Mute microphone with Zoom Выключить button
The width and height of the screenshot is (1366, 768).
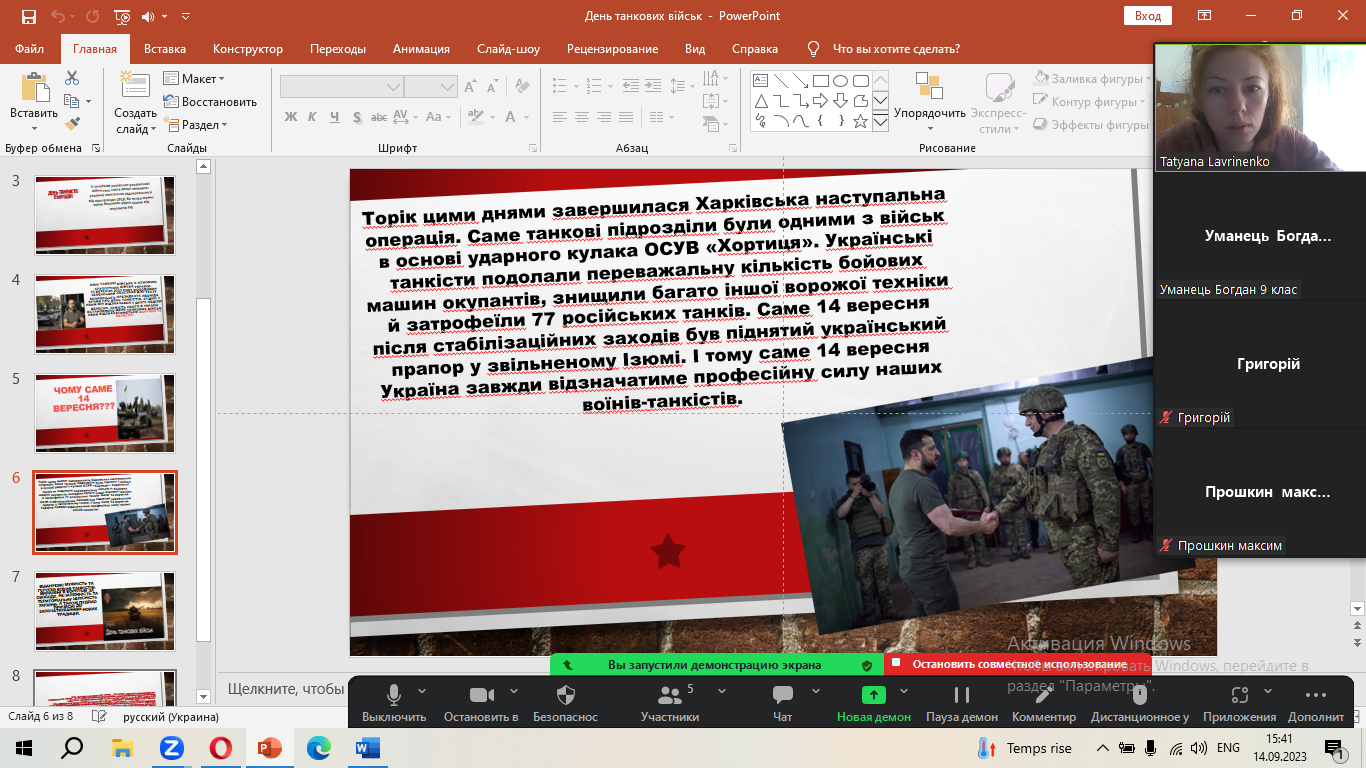click(394, 701)
